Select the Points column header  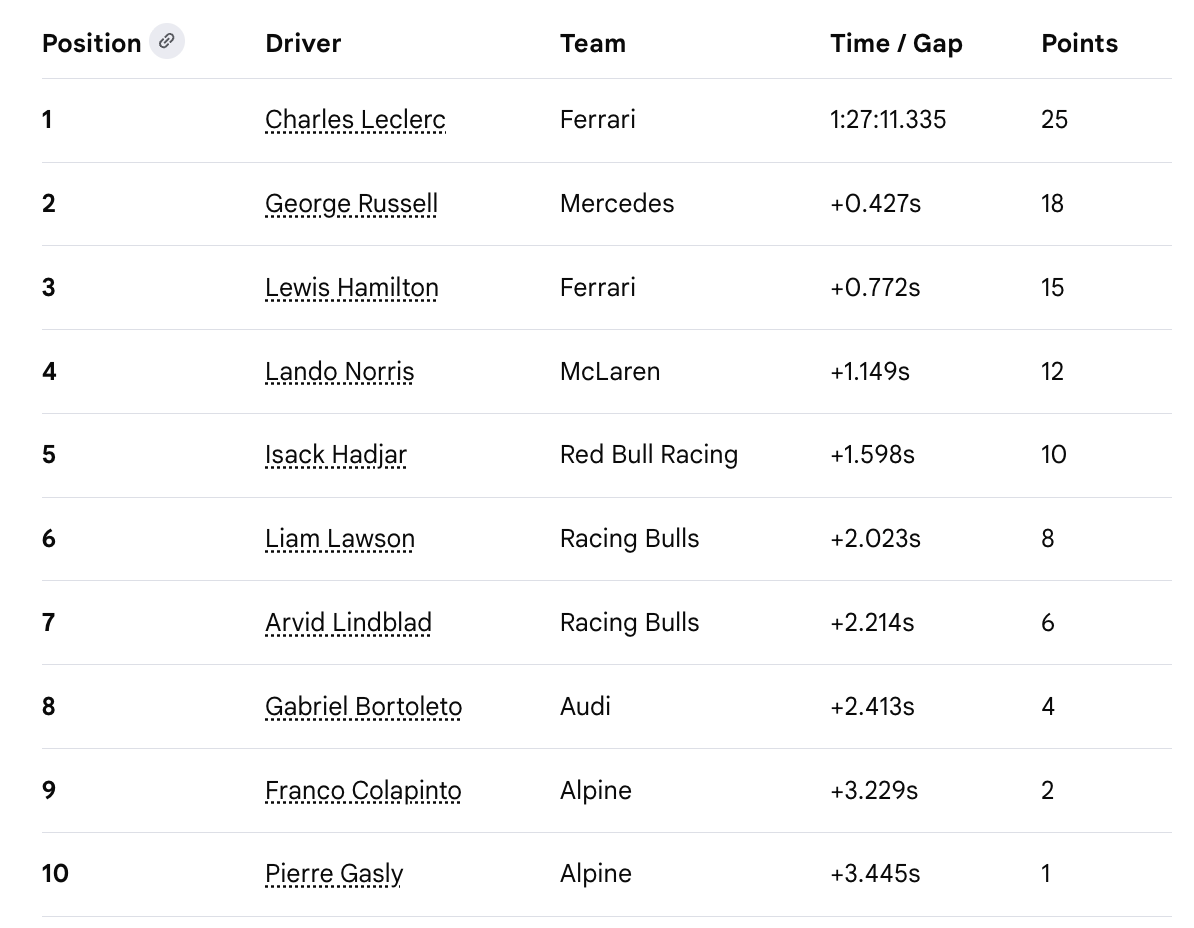point(1079,43)
